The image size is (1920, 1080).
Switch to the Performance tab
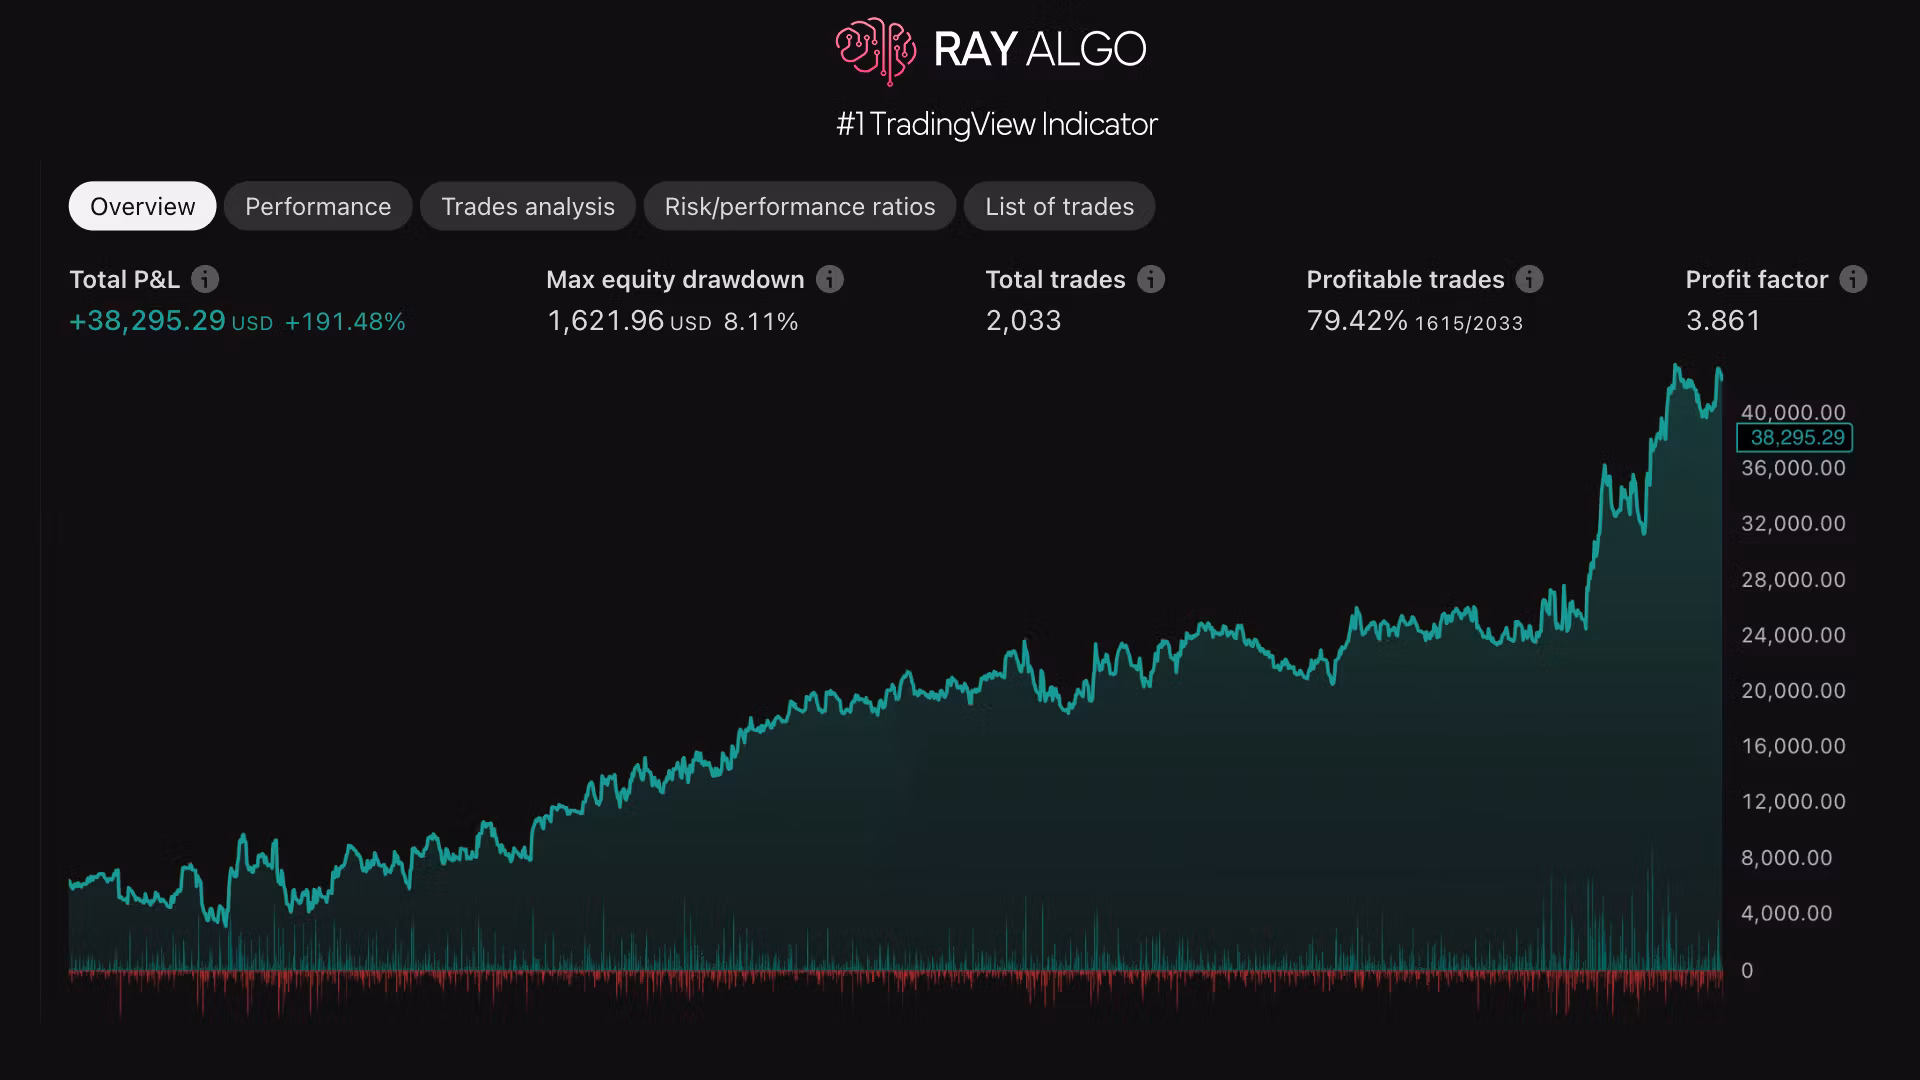[x=318, y=206]
